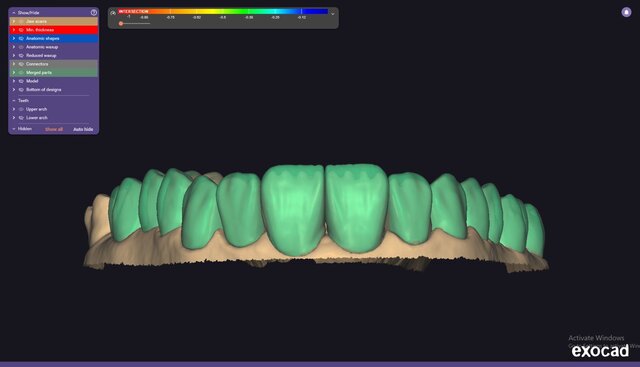The height and width of the screenshot is (367, 640).
Task: Open the notification bell icon
Action: [x=626, y=12]
